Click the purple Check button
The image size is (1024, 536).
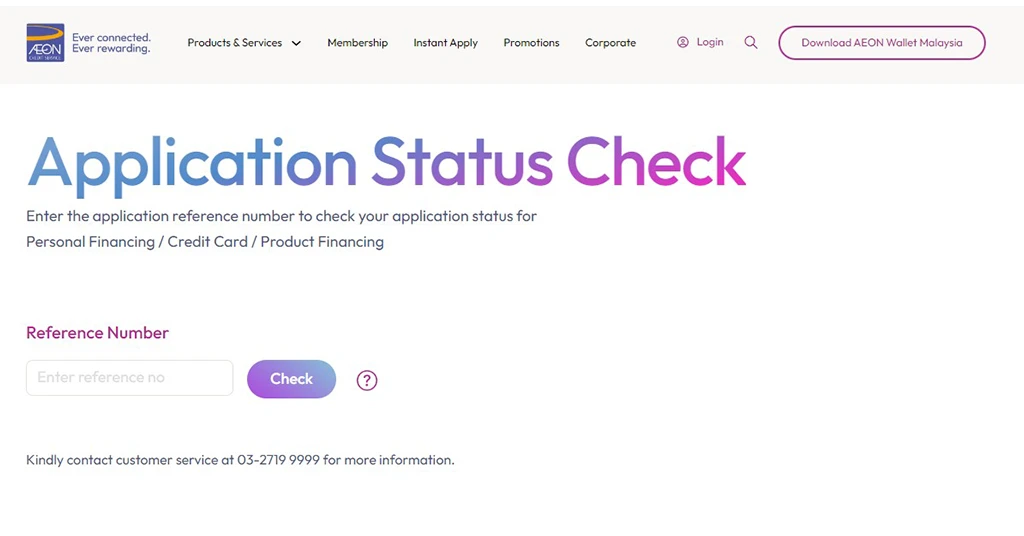point(291,379)
